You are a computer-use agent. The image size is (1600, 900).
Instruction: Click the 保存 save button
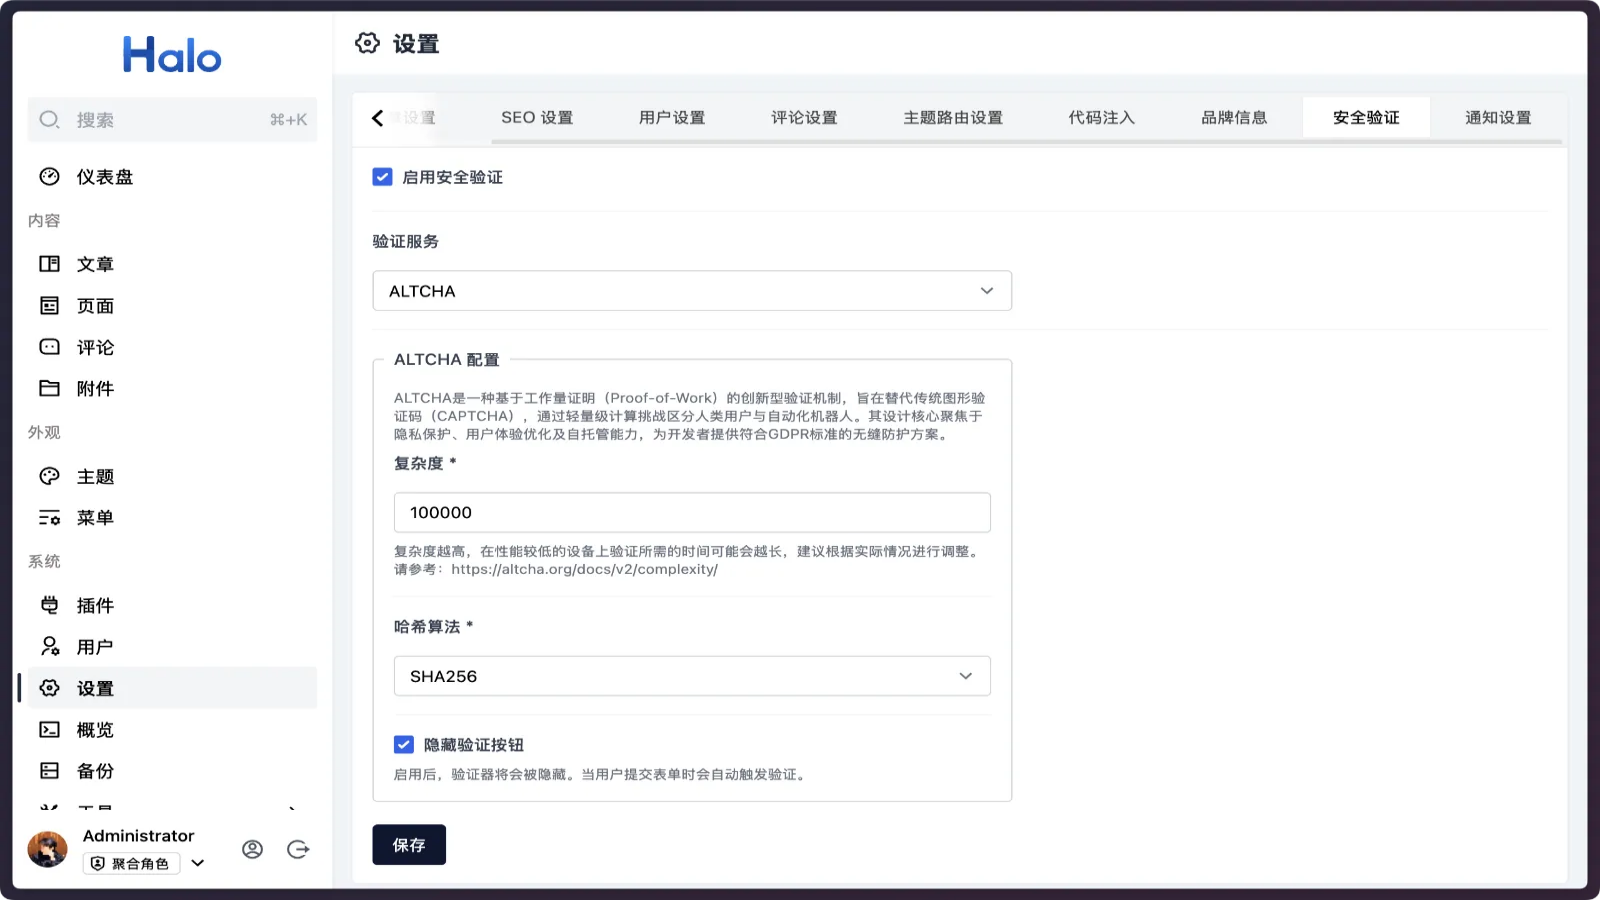(x=409, y=844)
